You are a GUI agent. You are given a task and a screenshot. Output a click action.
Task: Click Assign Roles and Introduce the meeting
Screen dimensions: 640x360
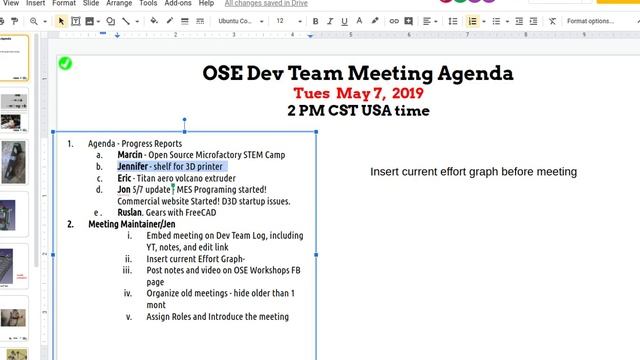click(x=218, y=317)
